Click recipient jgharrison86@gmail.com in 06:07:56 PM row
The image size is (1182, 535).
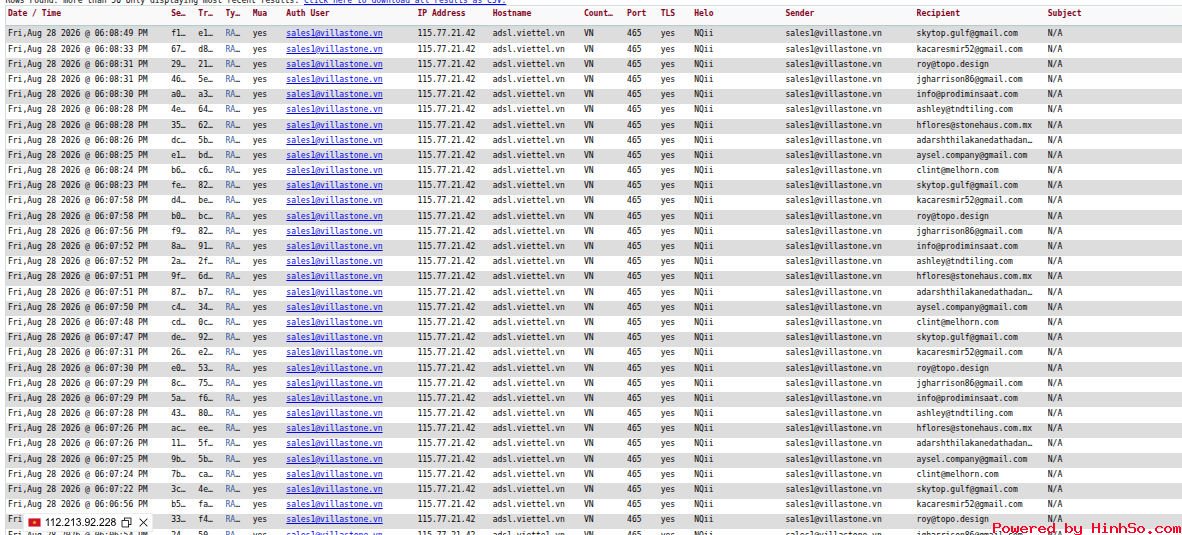tap(969, 231)
